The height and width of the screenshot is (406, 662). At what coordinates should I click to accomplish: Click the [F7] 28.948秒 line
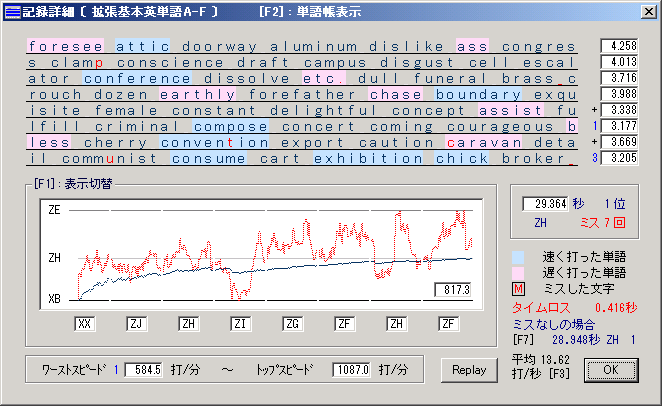(574, 340)
